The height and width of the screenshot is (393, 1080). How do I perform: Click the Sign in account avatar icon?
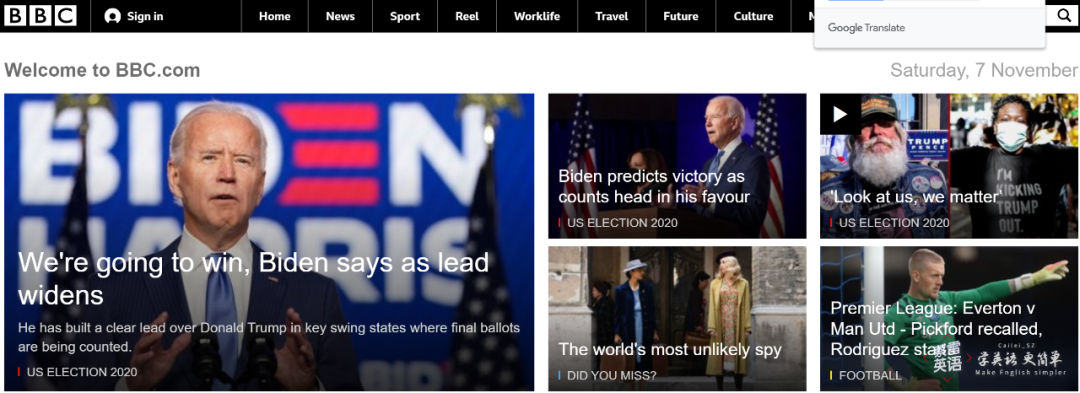[x=112, y=17]
